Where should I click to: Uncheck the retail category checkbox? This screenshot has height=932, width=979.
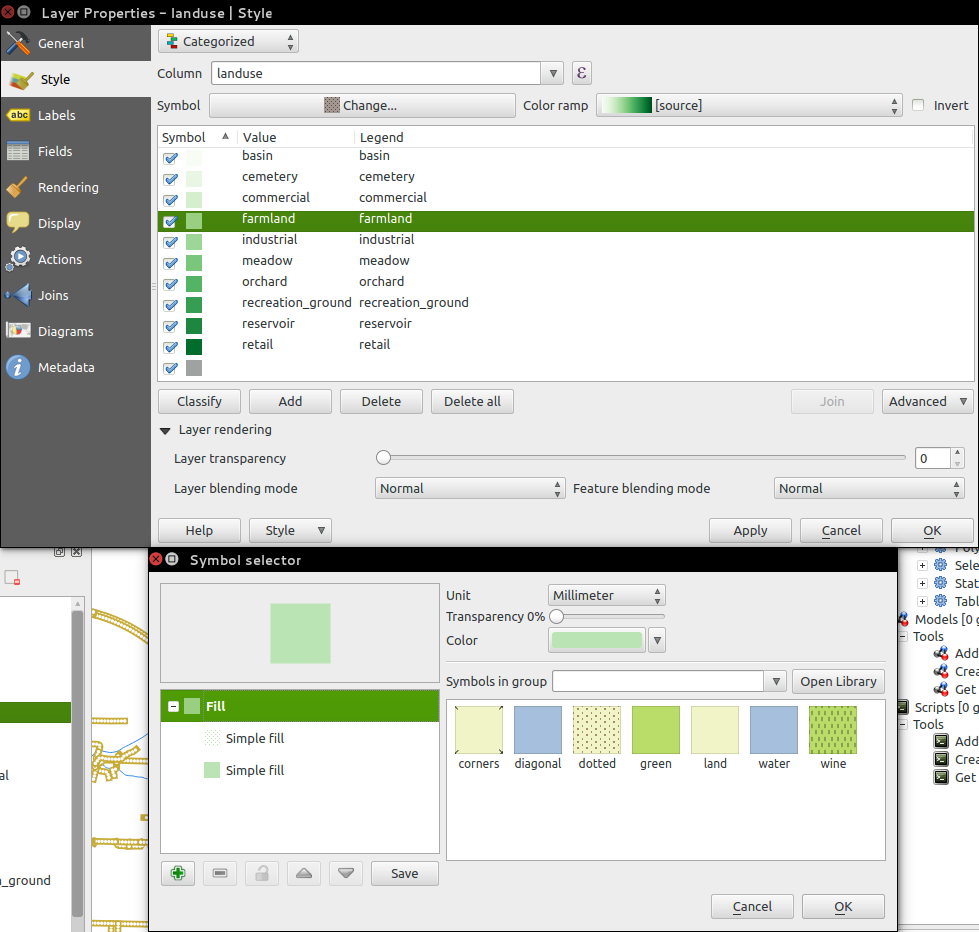pyautogui.click(x=170, y=347)
